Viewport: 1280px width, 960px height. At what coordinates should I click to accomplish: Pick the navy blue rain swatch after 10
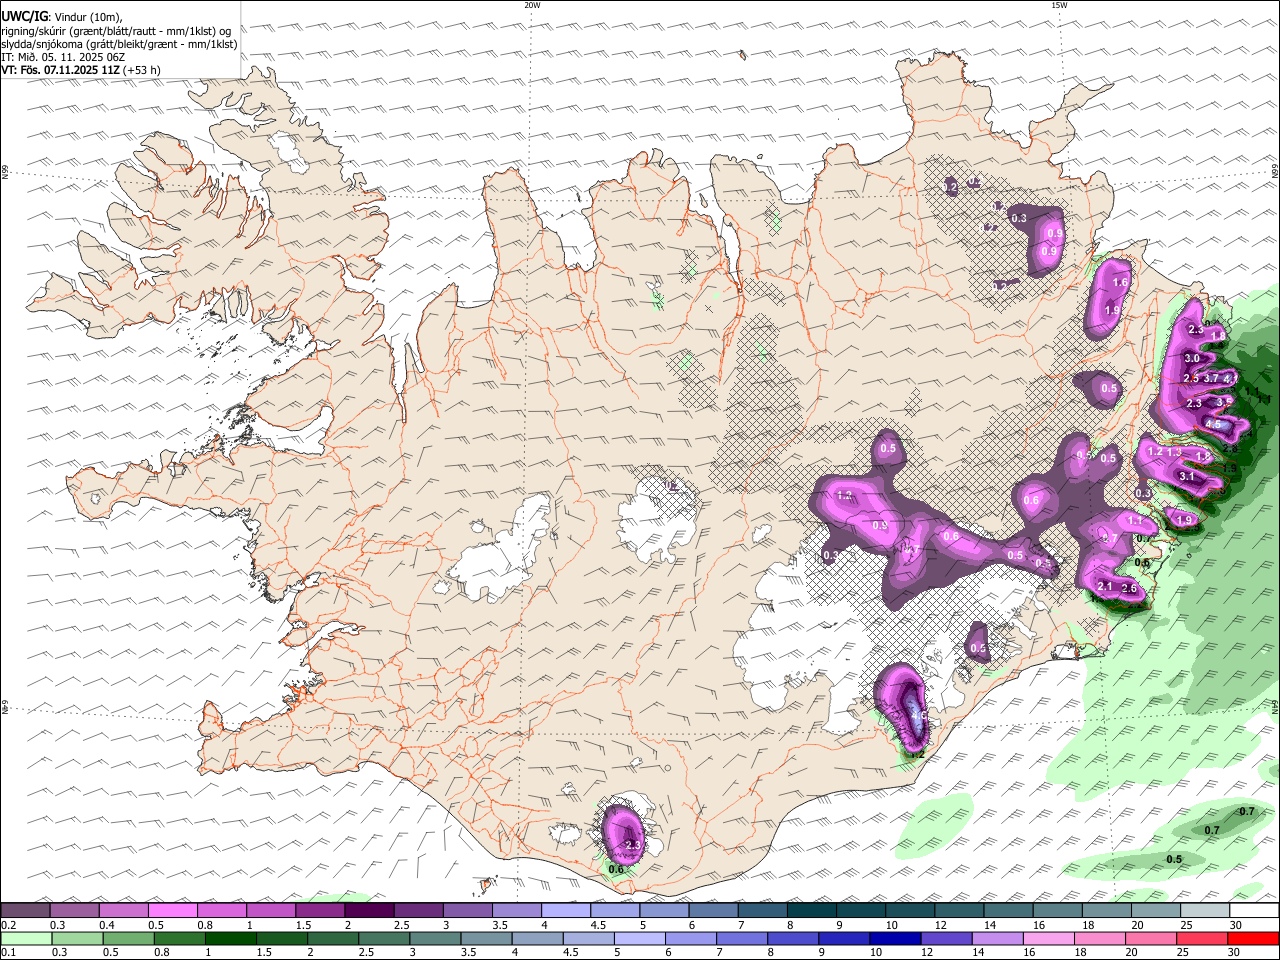pos(897,938)
